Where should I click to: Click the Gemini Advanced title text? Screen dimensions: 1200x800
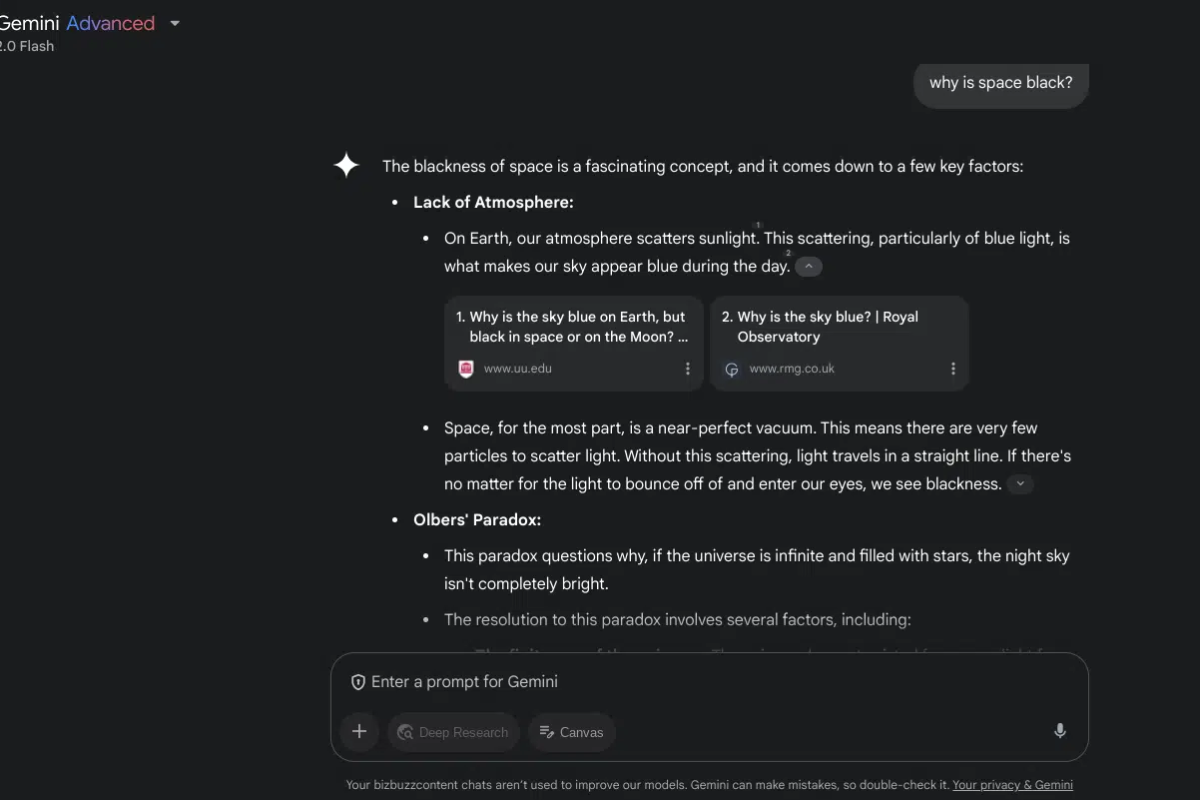coord(78,23)
